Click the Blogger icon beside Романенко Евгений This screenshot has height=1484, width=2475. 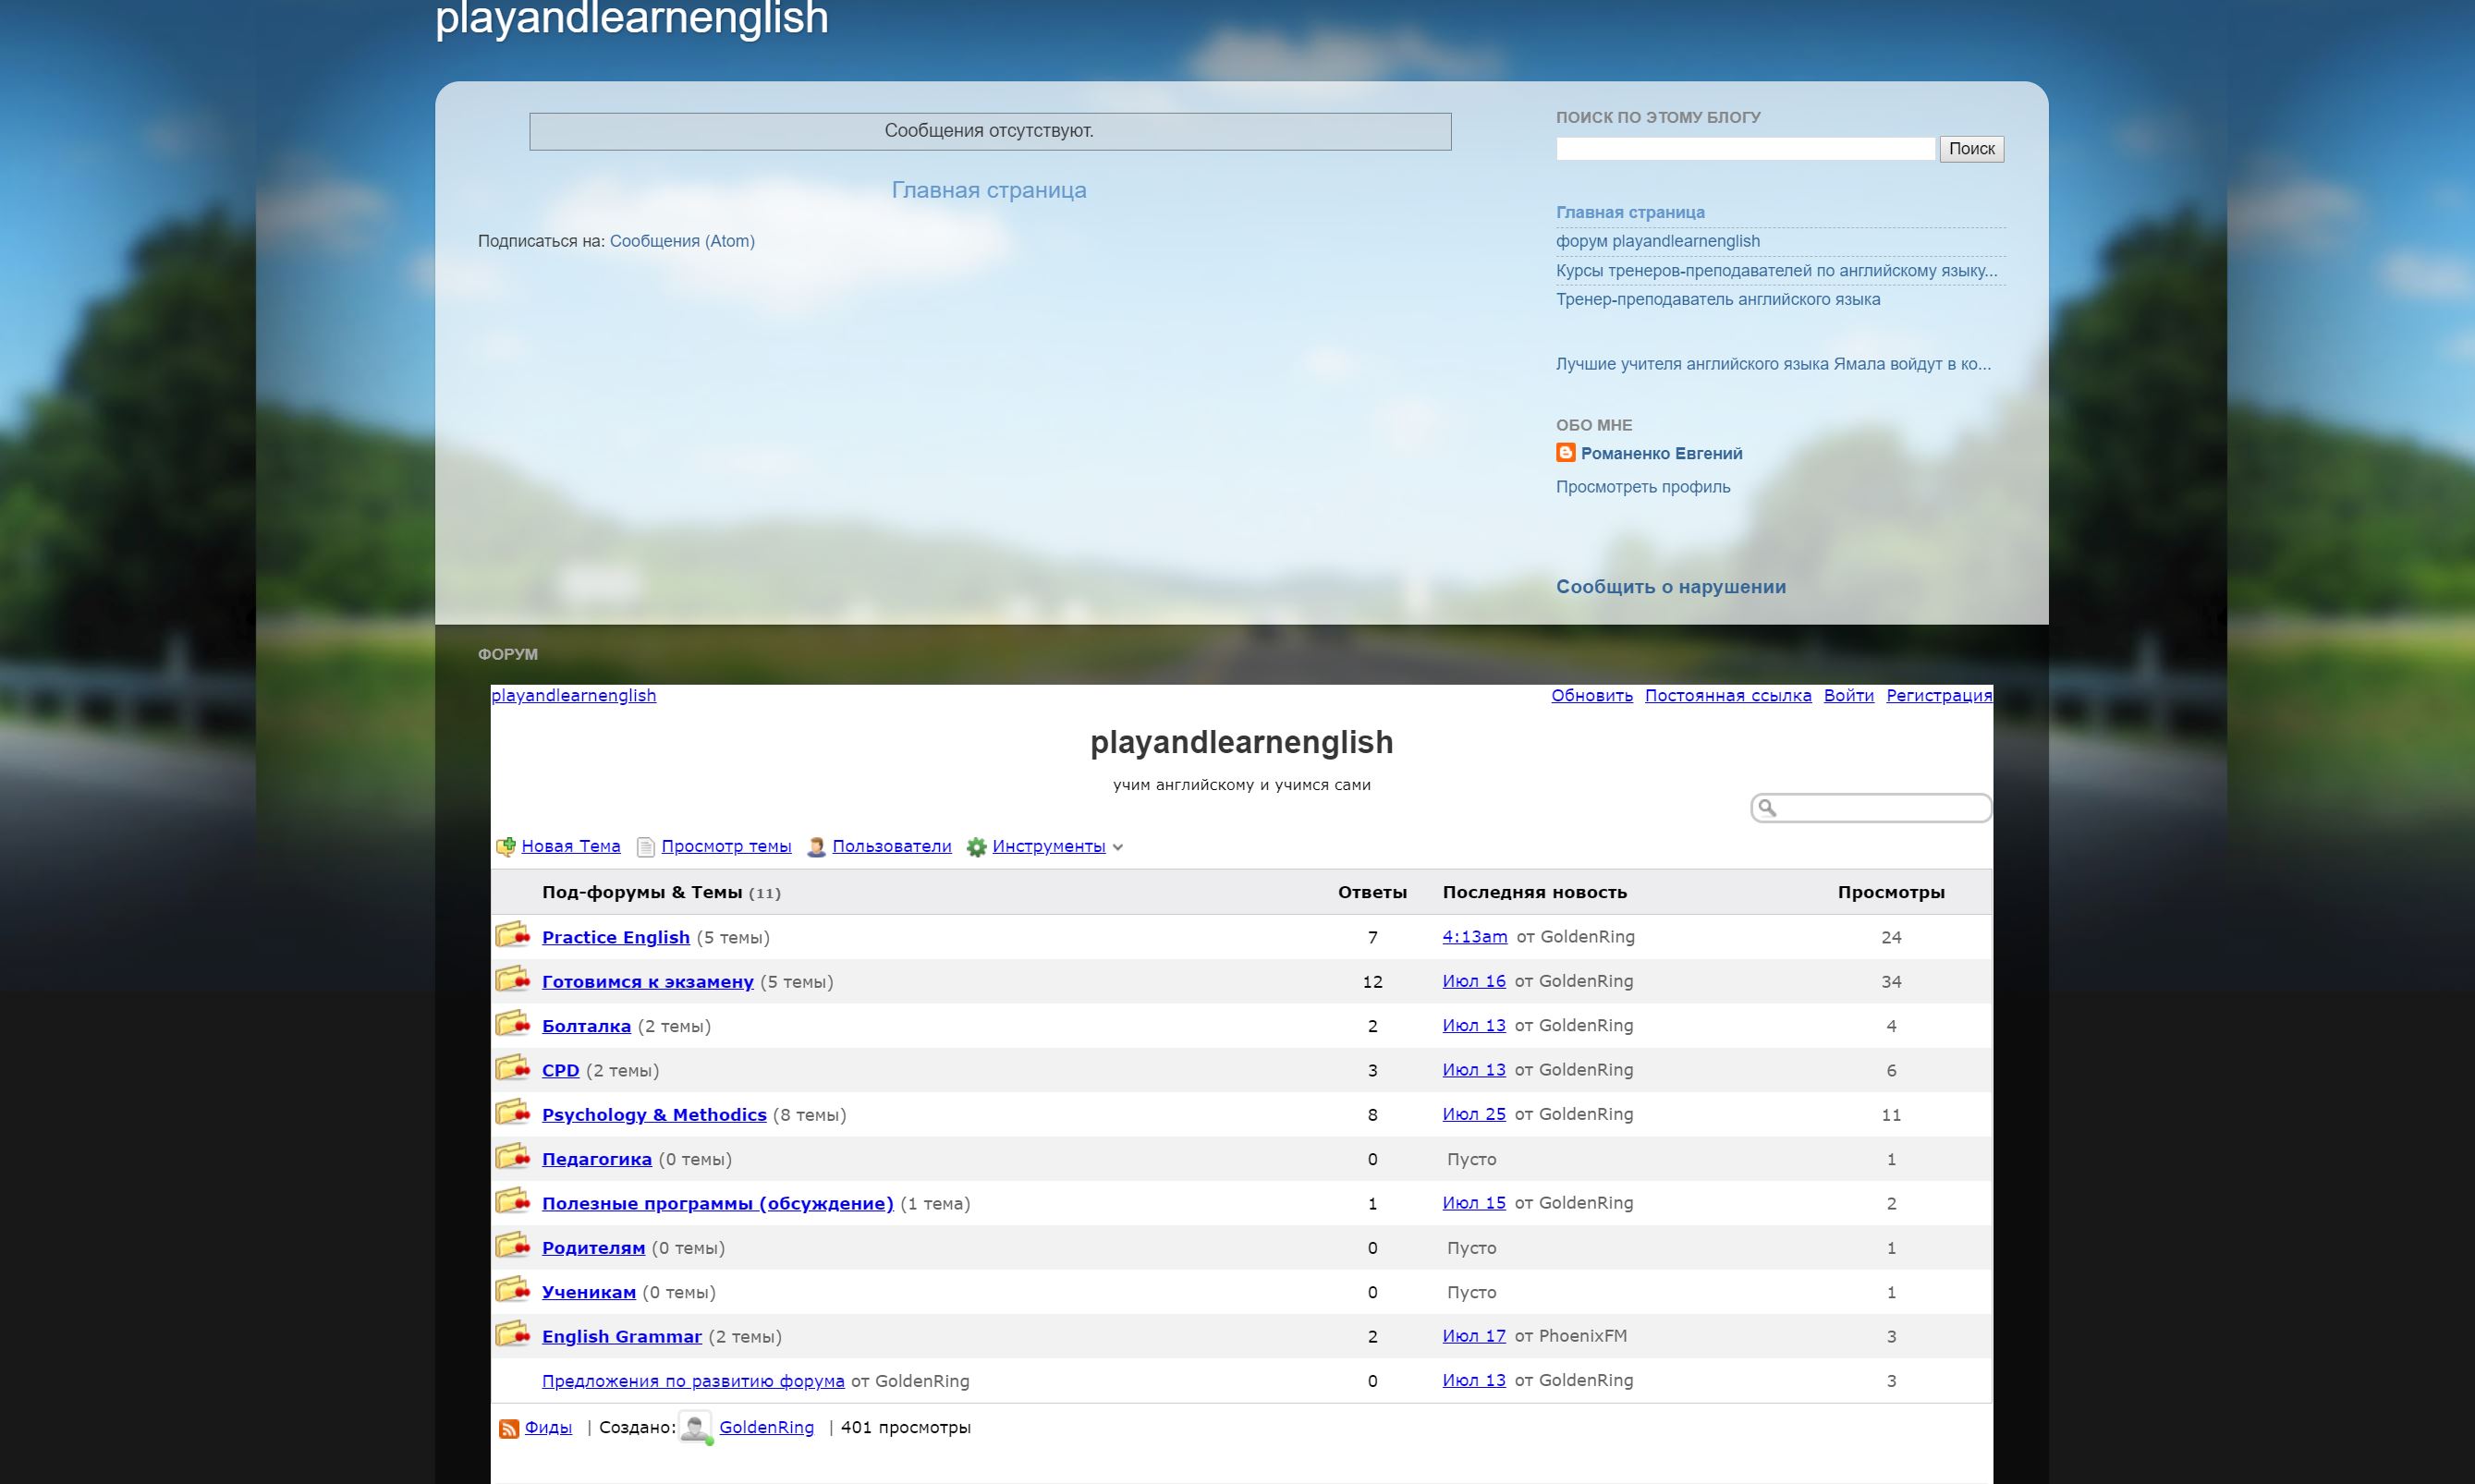(x=1565, y=453)
